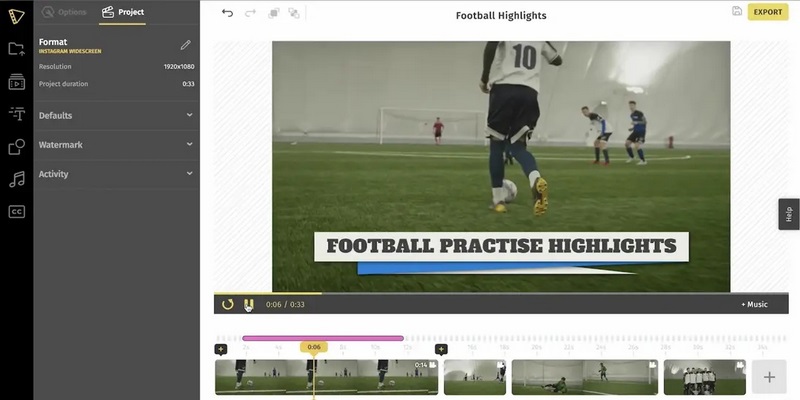Expand the Defaults section
The height and width of the screenshot is (400, 800).
(x=116, y=116)
